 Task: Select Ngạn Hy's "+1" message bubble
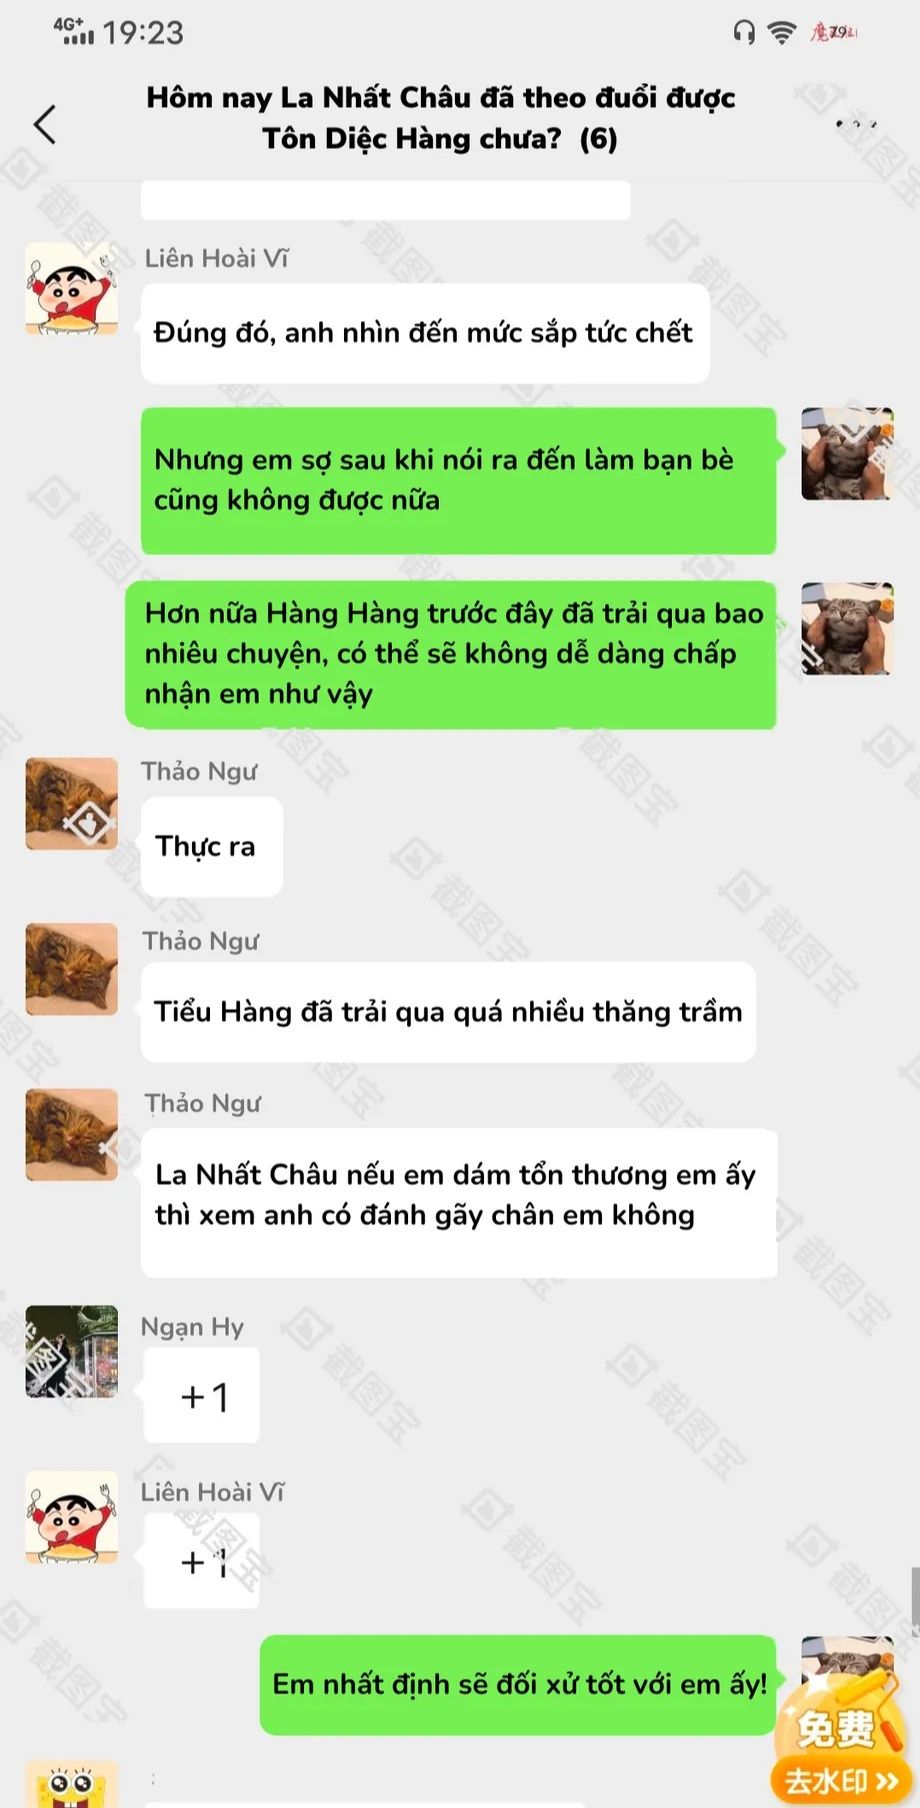202,1396
